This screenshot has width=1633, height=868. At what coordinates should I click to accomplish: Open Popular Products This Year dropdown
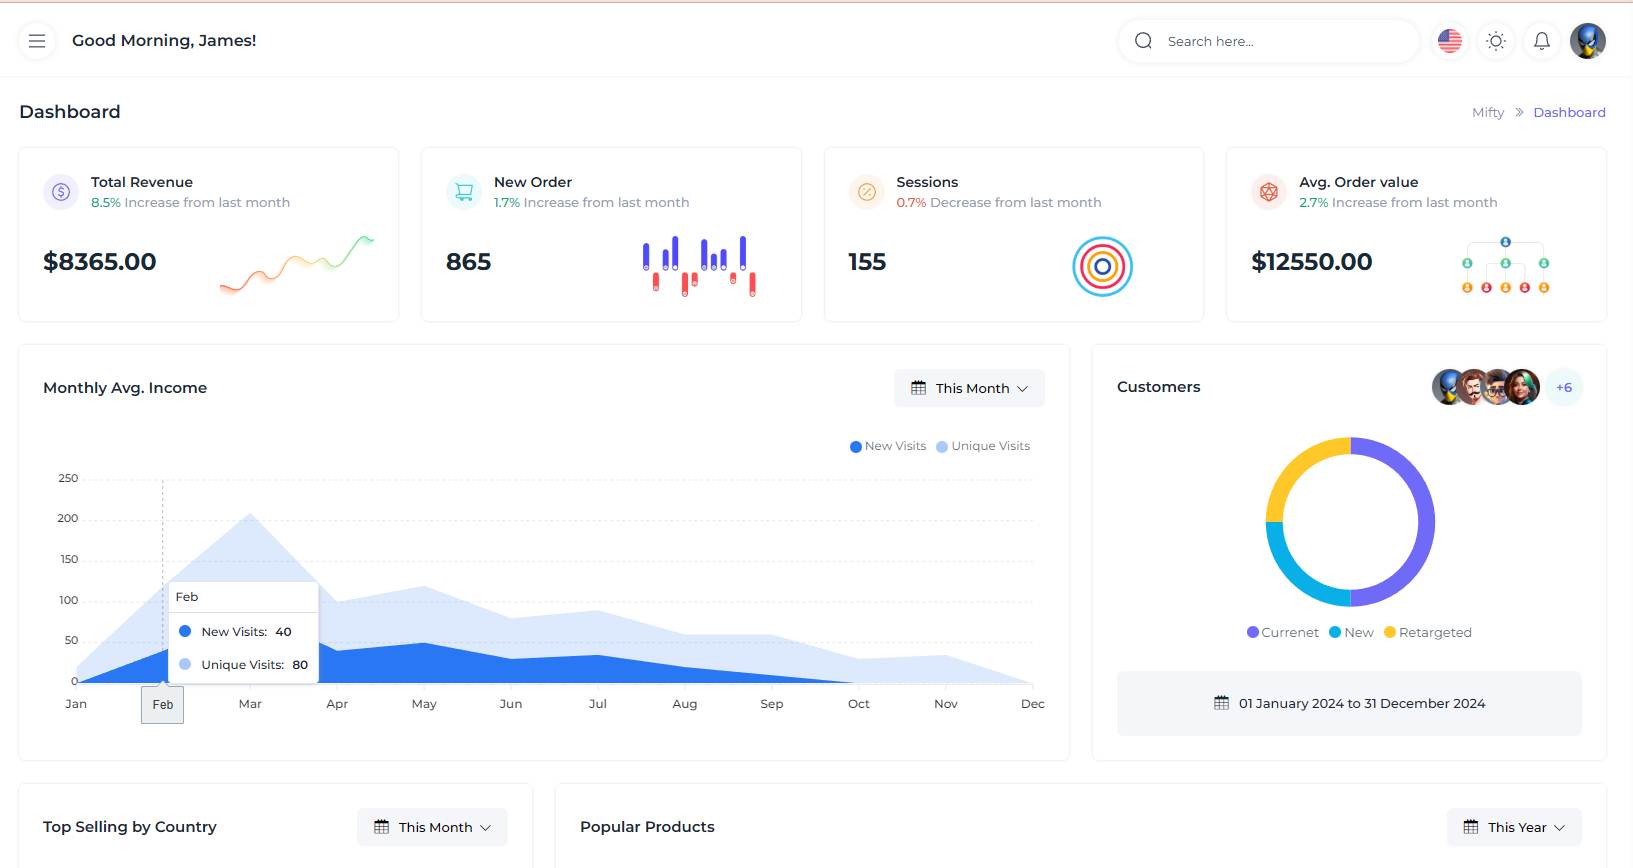click(x=1514, y=827)
